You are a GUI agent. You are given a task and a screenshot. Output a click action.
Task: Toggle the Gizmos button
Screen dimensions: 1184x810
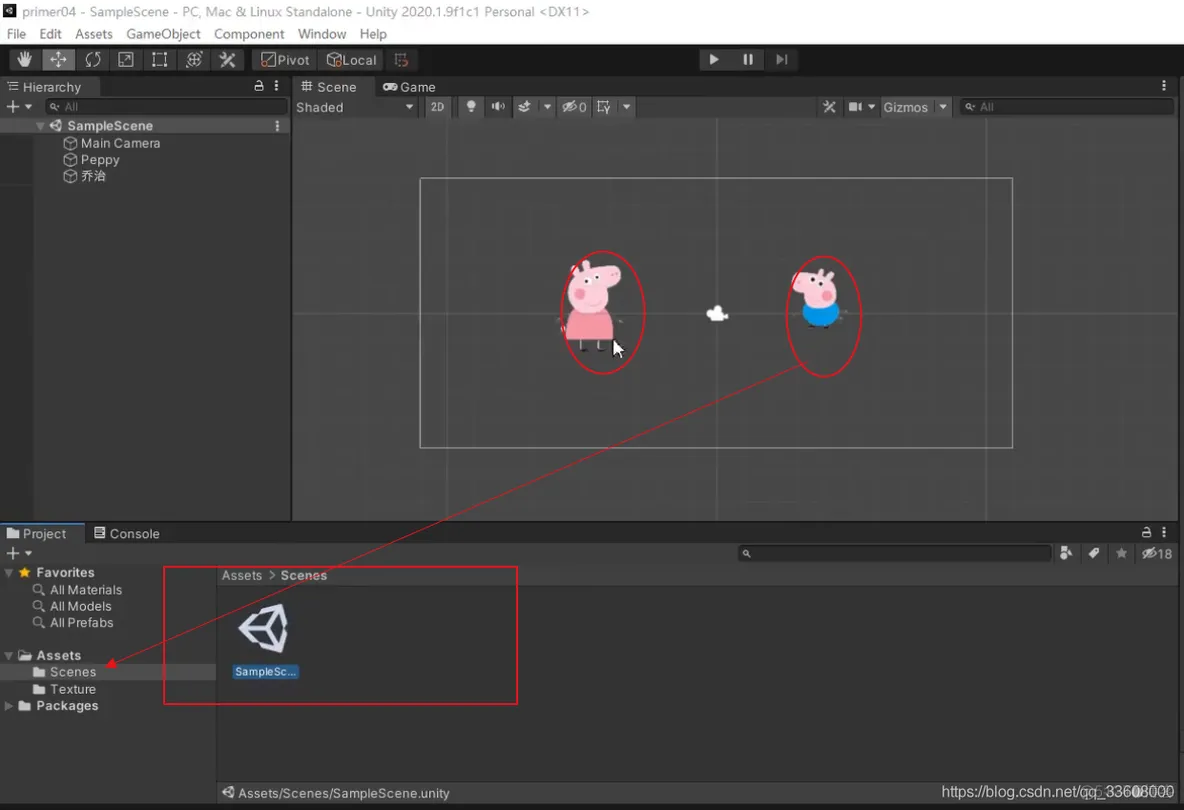[905, 107]
